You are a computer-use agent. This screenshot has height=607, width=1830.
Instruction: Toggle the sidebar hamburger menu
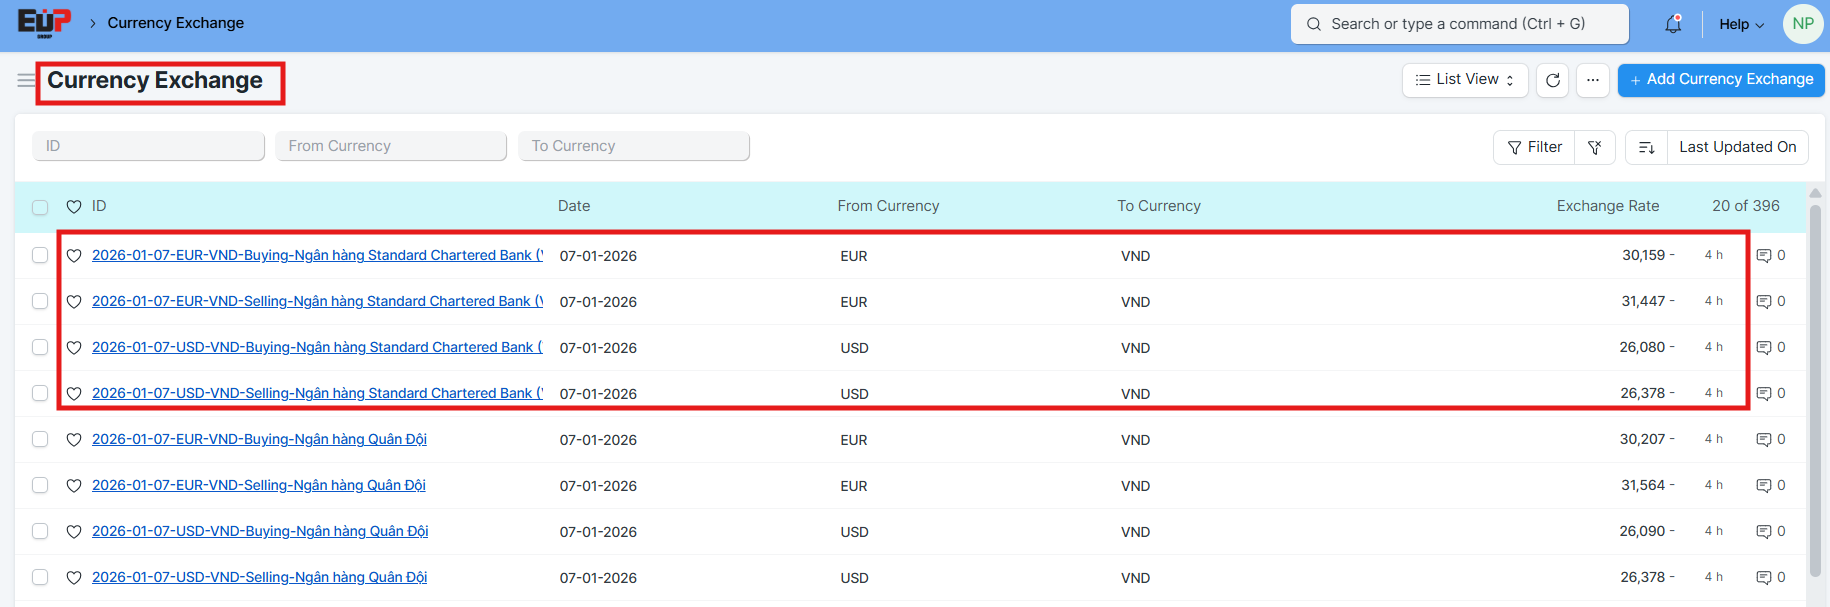click(26, 80)
